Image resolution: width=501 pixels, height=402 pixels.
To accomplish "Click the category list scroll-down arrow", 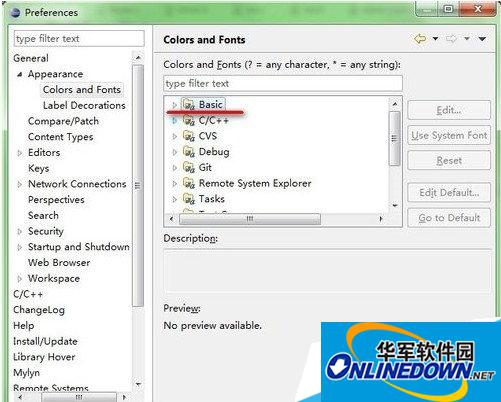I will click(395, 206).
